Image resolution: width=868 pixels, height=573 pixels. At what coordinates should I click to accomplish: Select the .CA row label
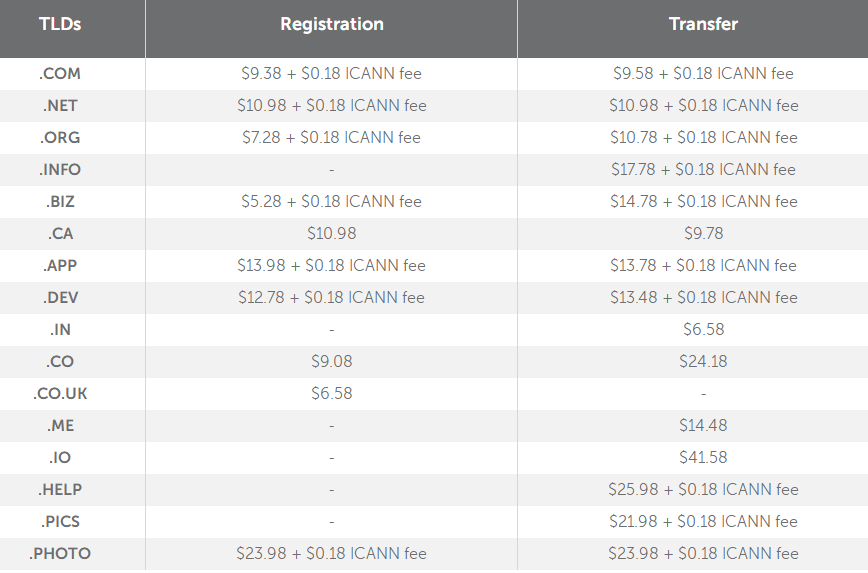[61, 233]
